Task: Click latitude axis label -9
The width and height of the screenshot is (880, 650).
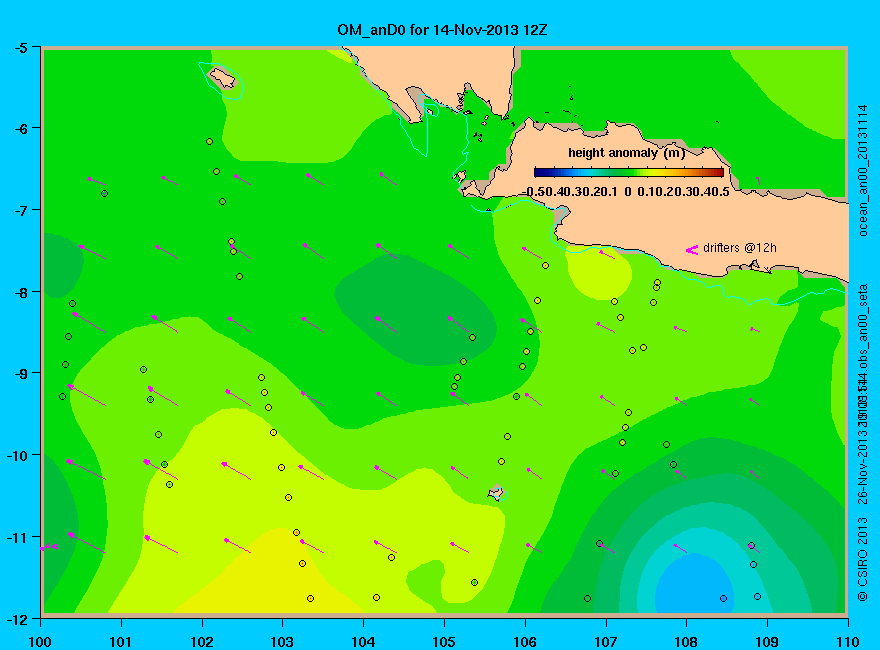Action: (x=20, y=373)
